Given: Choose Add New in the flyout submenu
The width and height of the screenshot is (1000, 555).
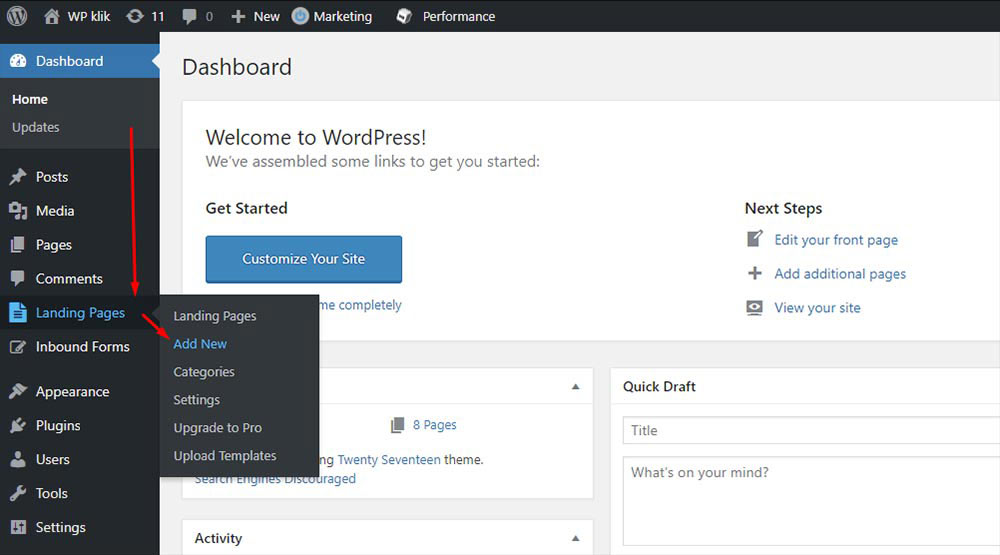Looking at the screenshot, I should [200, 344].
